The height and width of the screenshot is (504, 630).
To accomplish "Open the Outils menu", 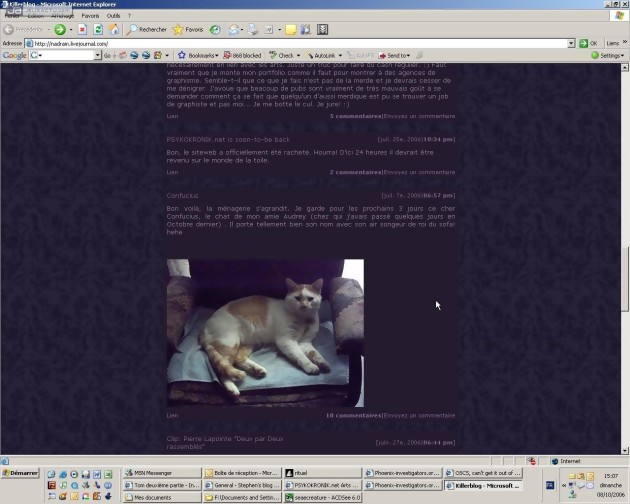I will tap(113, 16).
